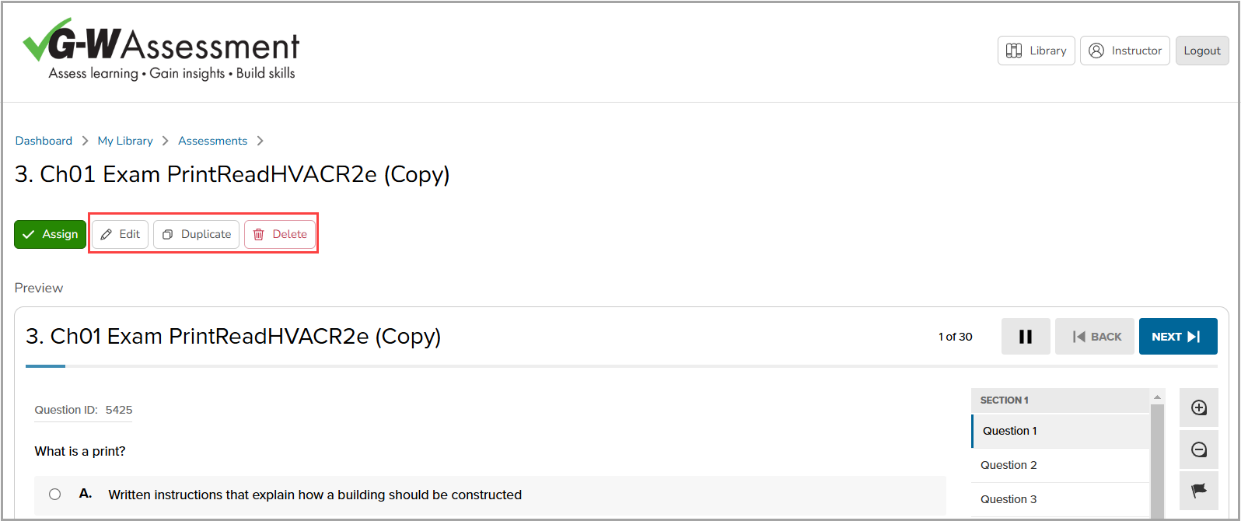Viewport: 1241px width, 521px height.
Task: Edit the assessment with pencil button
Action: (120, 234)
